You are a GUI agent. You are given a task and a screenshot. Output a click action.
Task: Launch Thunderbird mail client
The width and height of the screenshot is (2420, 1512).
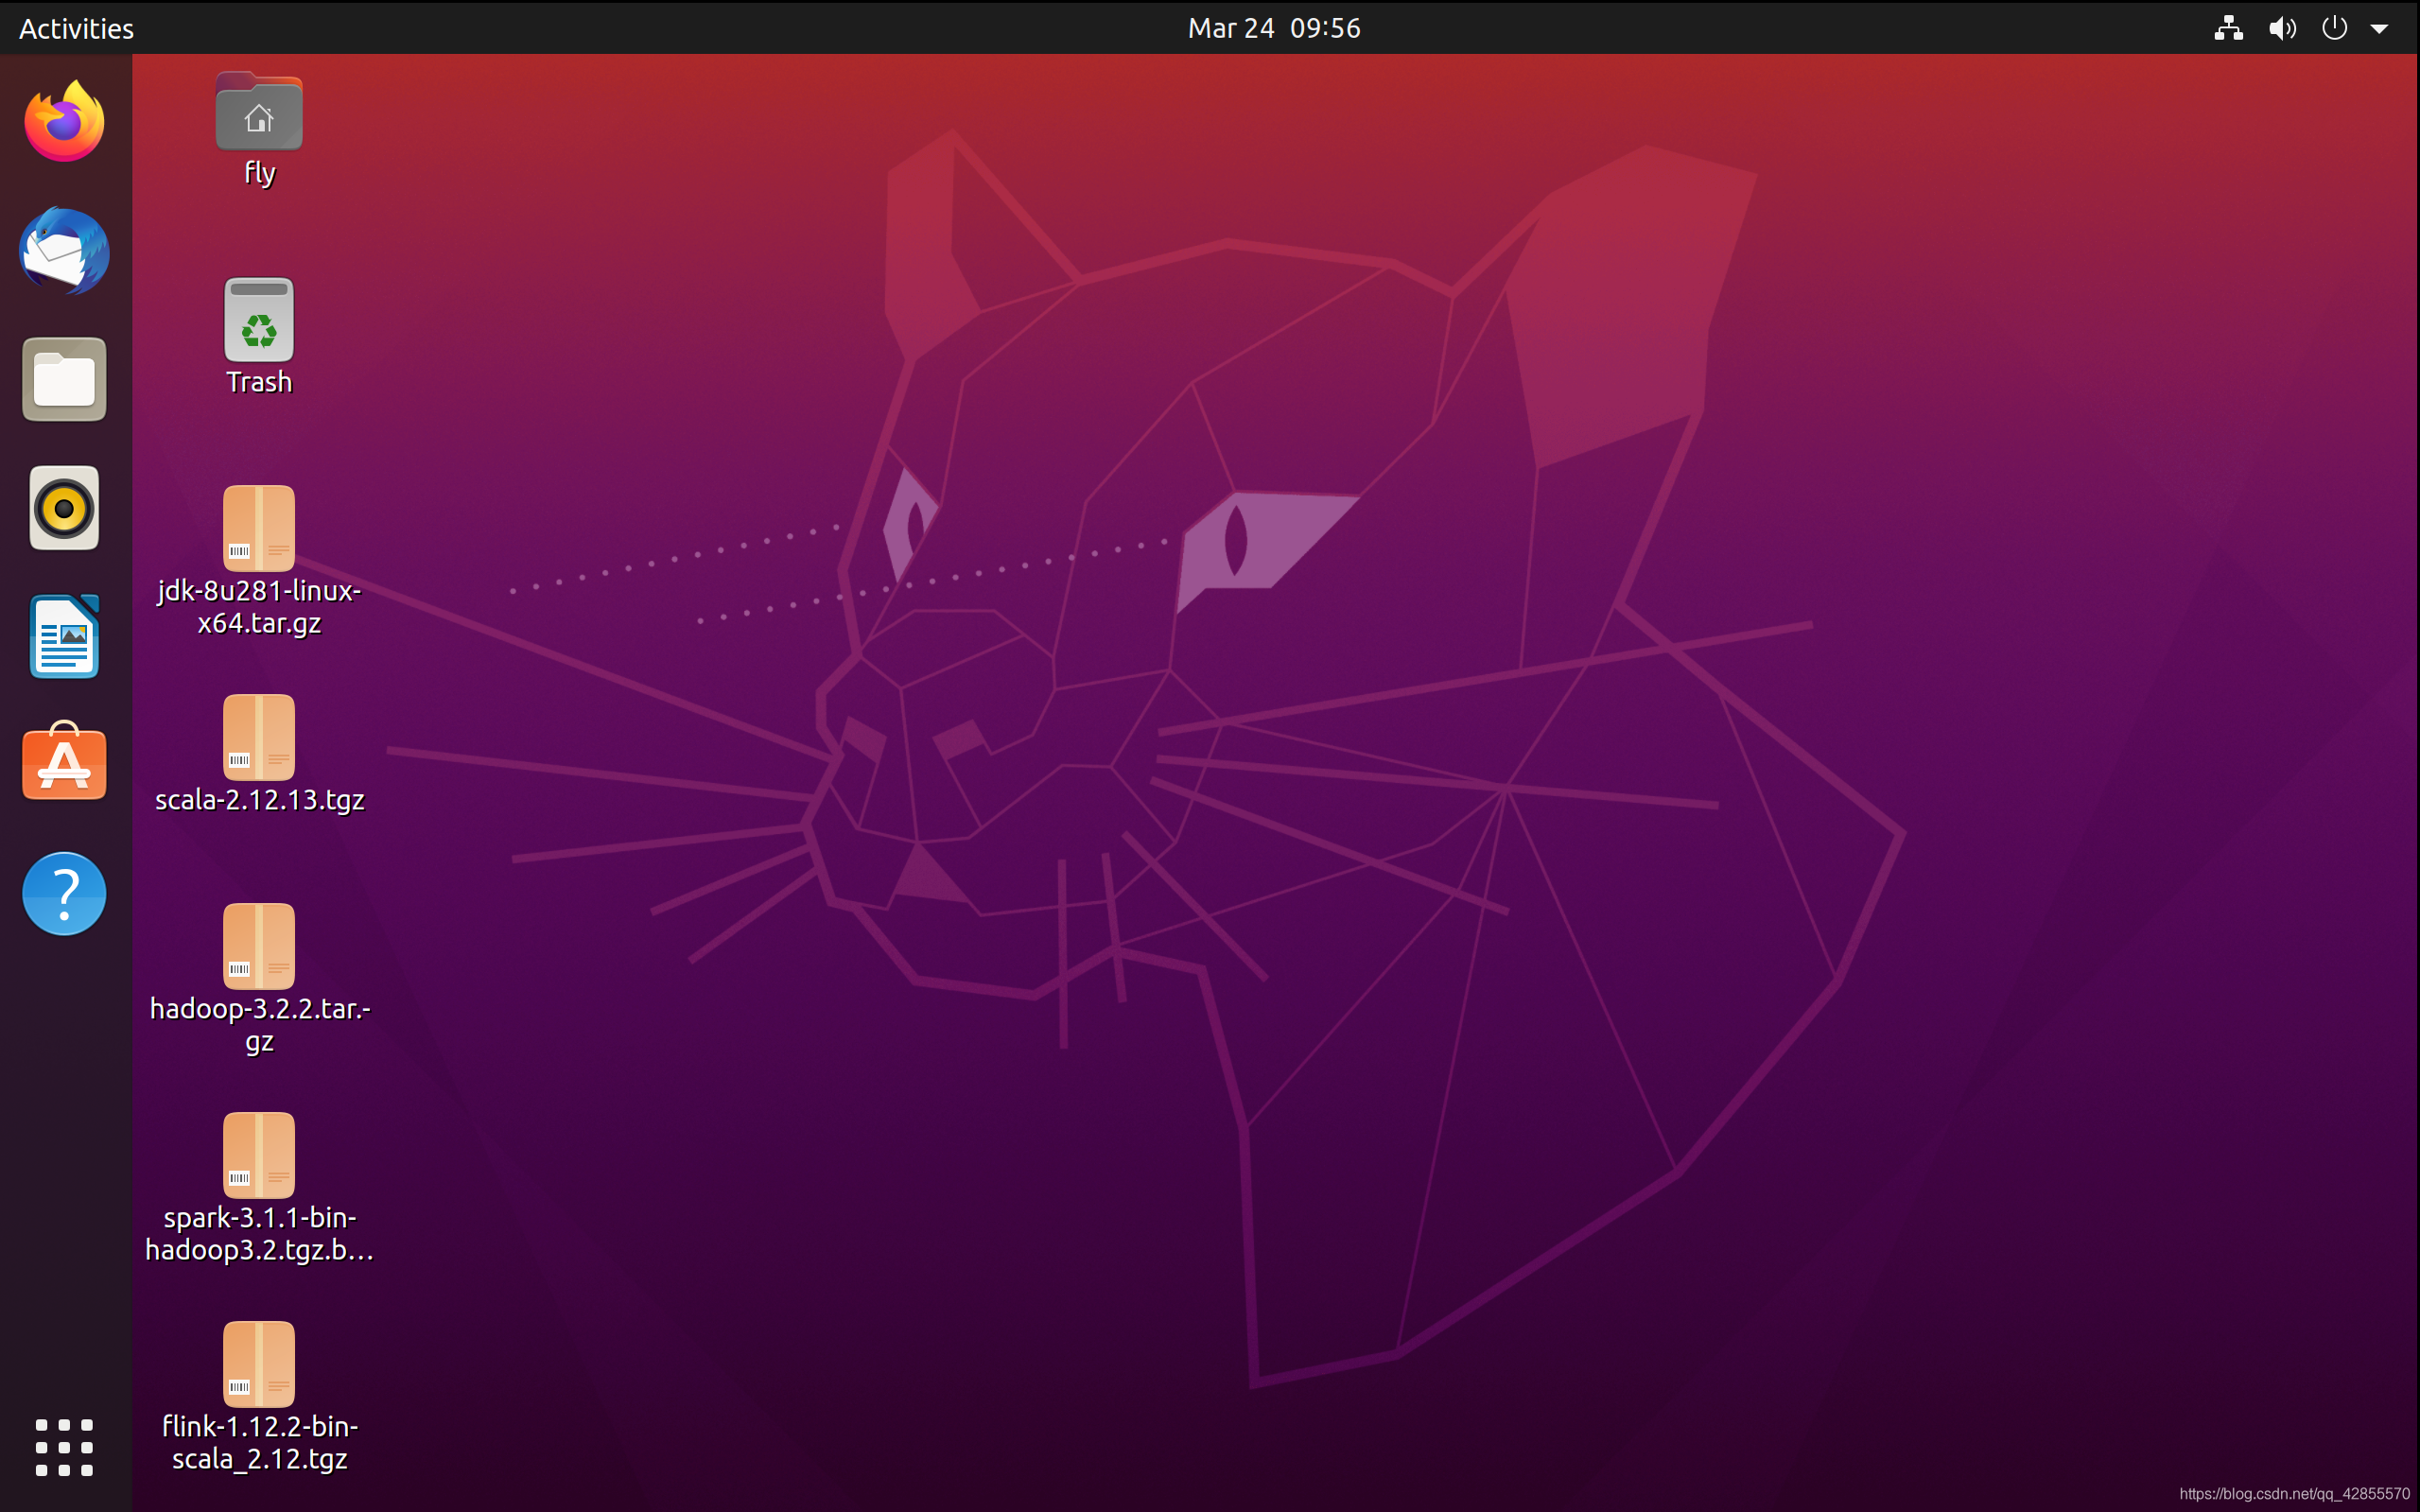tap(64, 251)
